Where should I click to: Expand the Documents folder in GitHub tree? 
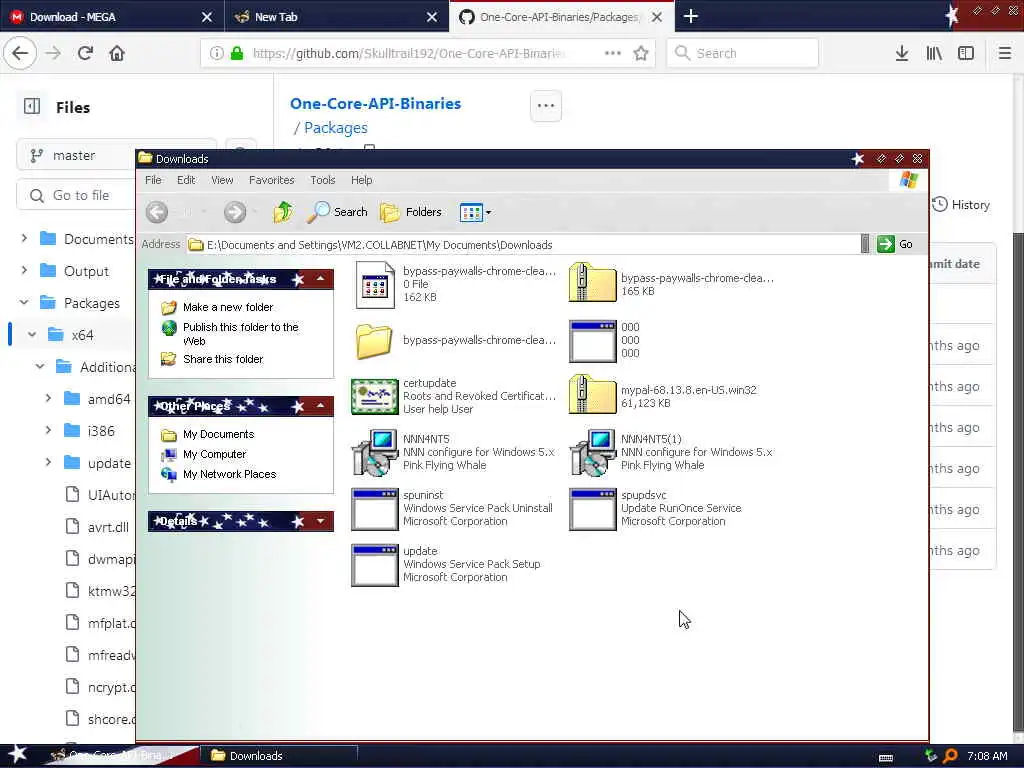pos(24,238)
